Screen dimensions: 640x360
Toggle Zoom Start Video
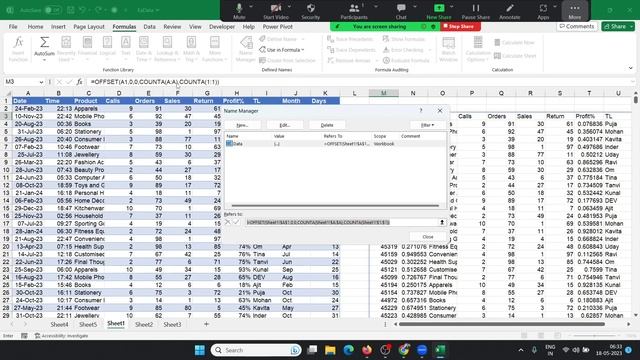276,8
